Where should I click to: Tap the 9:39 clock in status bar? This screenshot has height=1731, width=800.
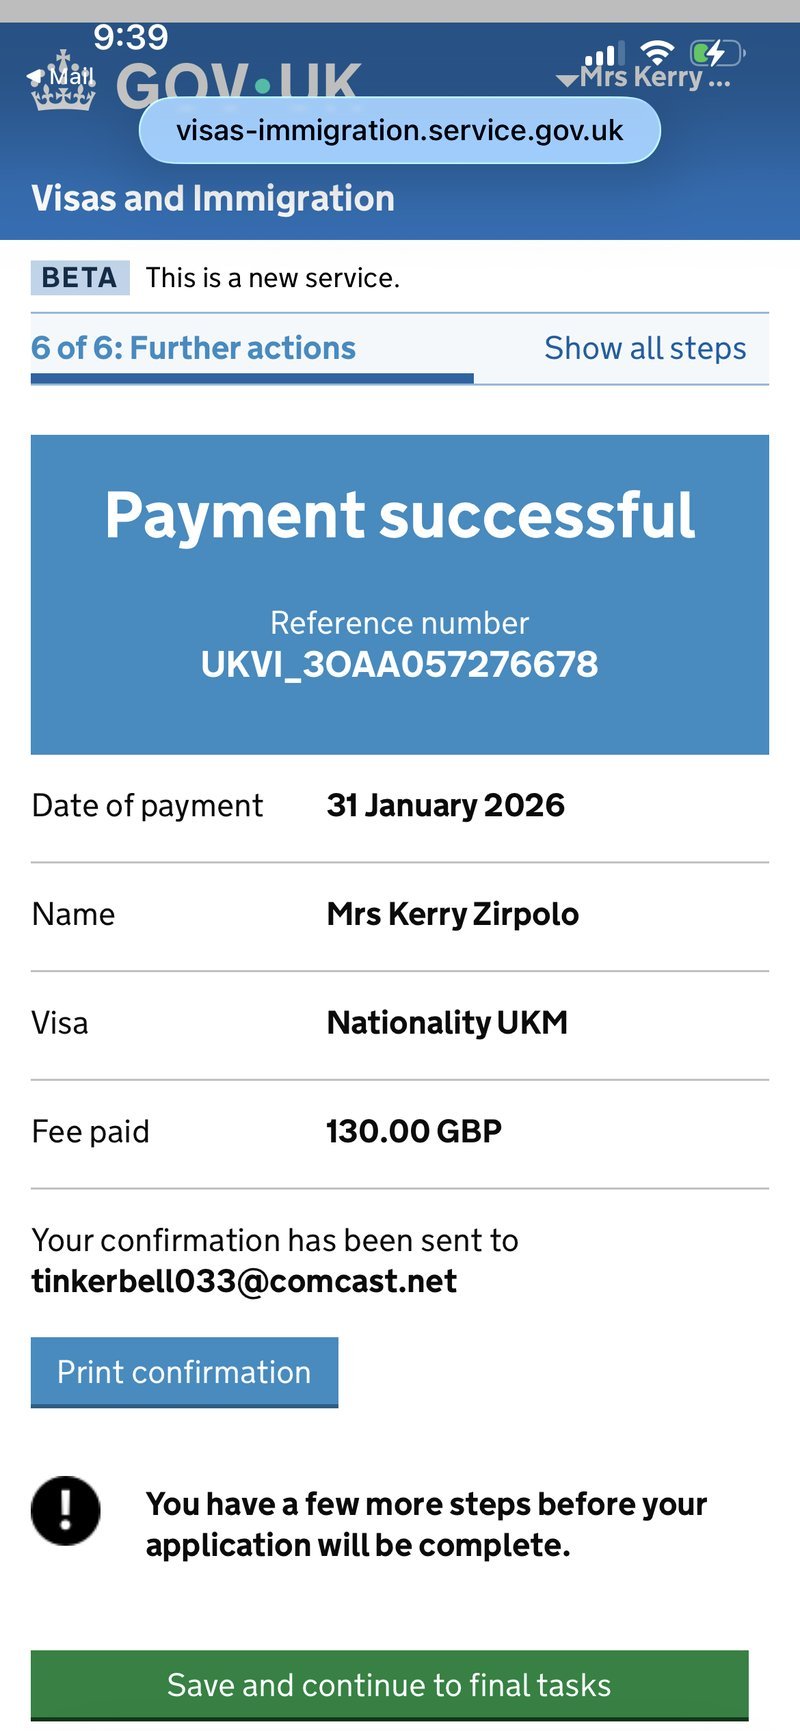(x=131, y=37)
